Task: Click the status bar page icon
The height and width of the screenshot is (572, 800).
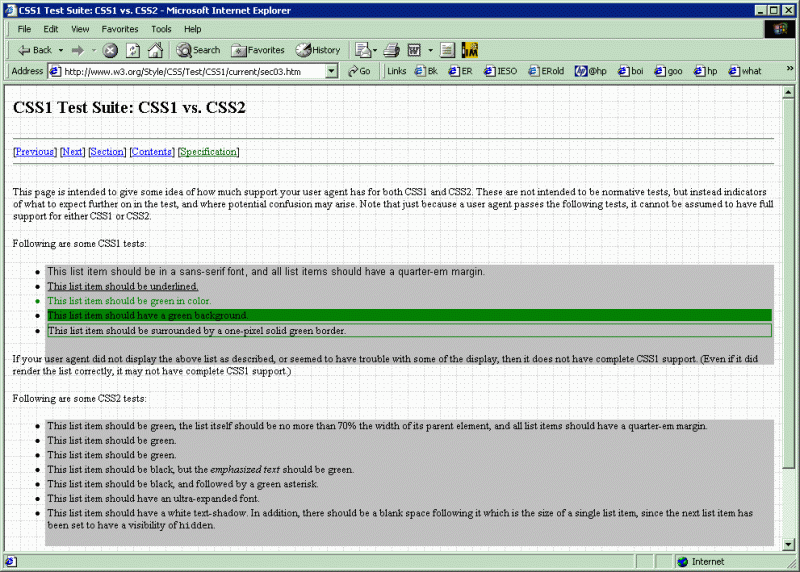Action: (x=11, y=562)
